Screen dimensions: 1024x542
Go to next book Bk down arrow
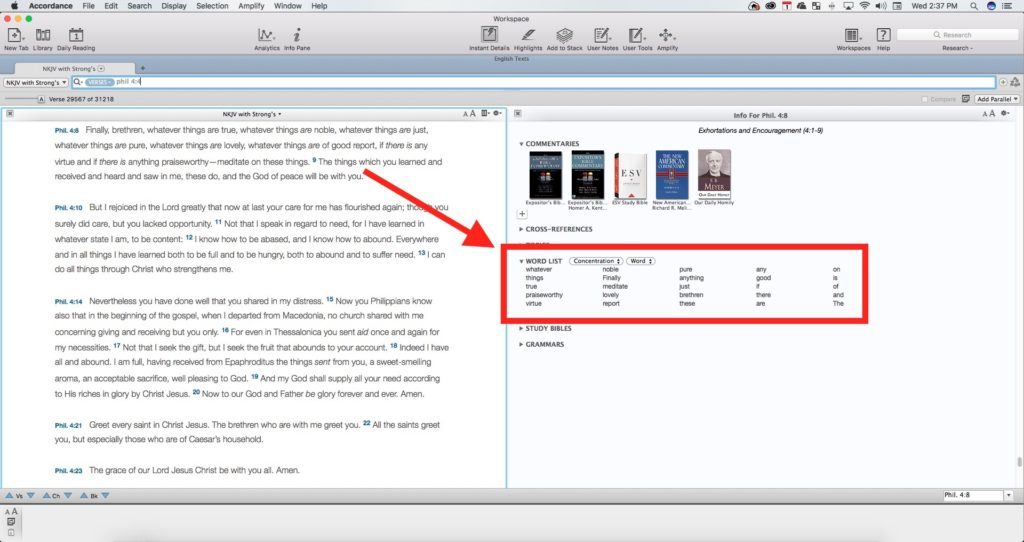[x=105, y=496]
